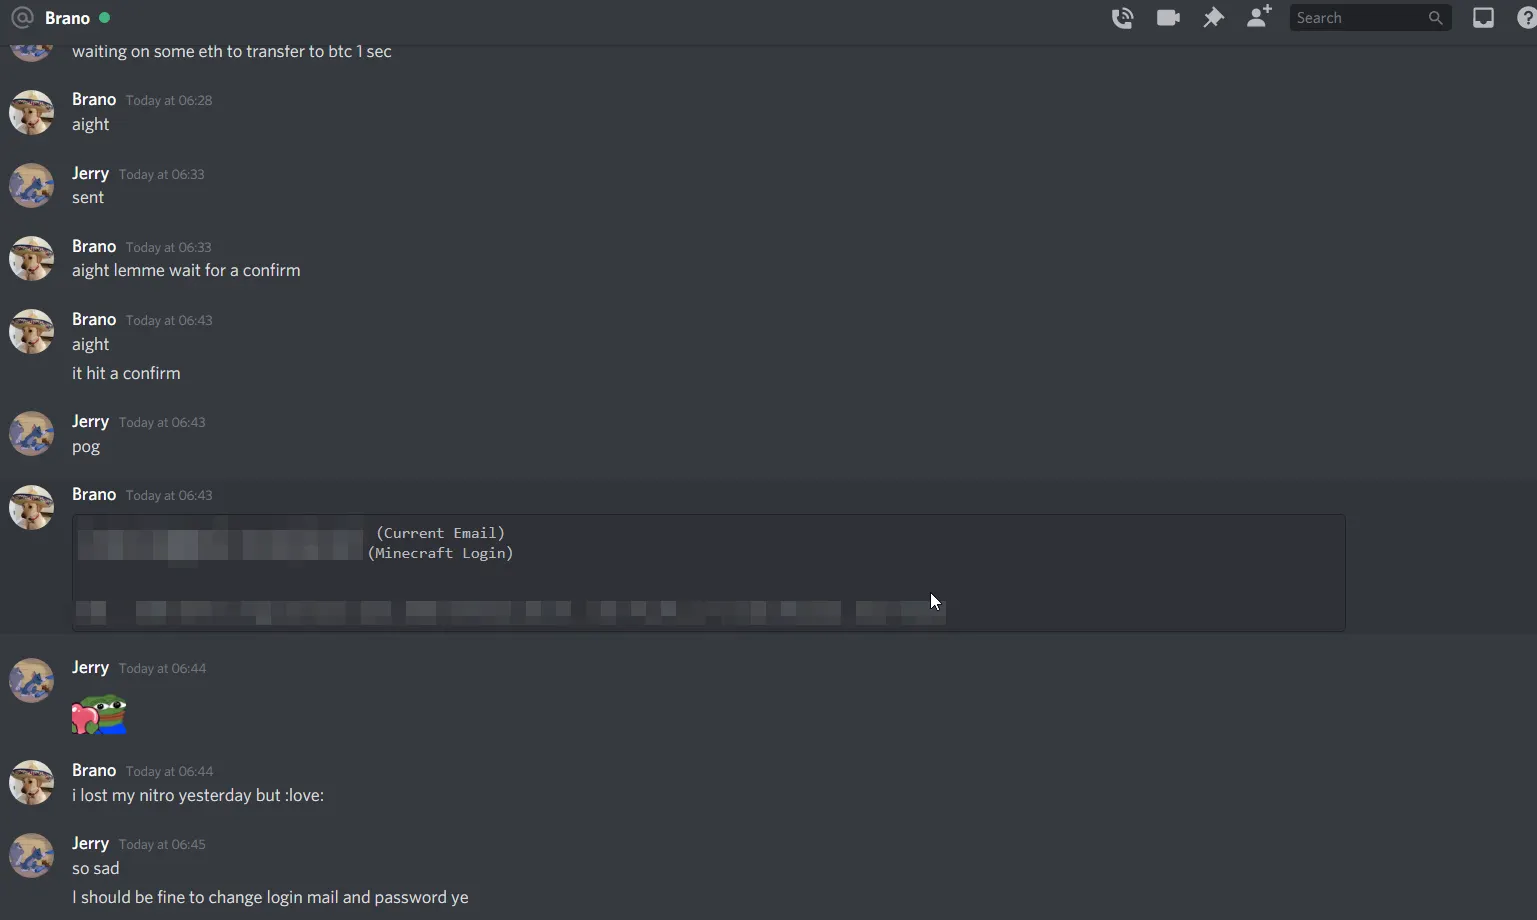Click Brano's username above 'aight lemme wait'
The height and width of the screenshot is (920, 1537).
[94, 246]
